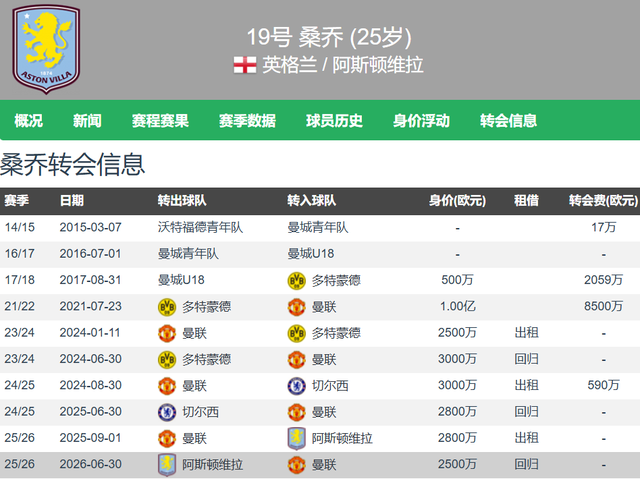The image size is (640, 479).
Task: Click date 2024-01-11 cell
Action: pos(90,333)
